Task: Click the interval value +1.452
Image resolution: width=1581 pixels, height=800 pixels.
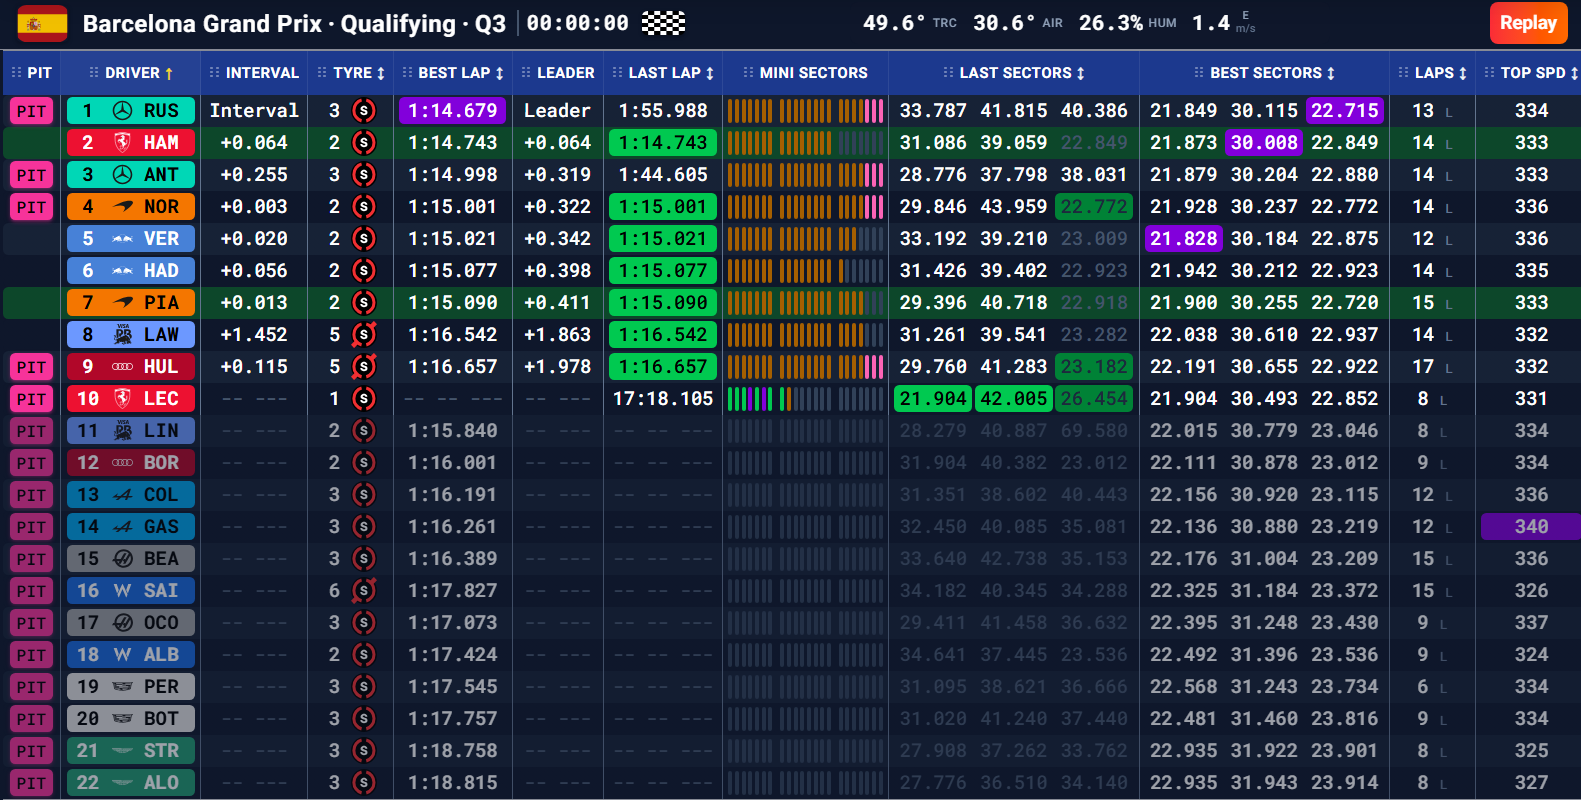Action: point(254,335)
